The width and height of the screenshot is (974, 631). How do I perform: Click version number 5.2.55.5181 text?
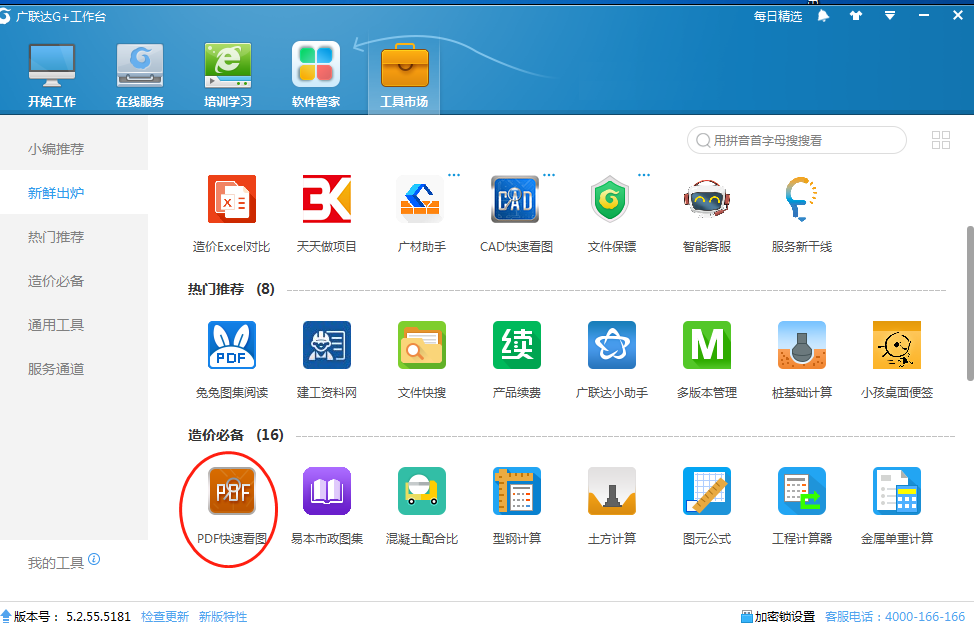[98, 617]
